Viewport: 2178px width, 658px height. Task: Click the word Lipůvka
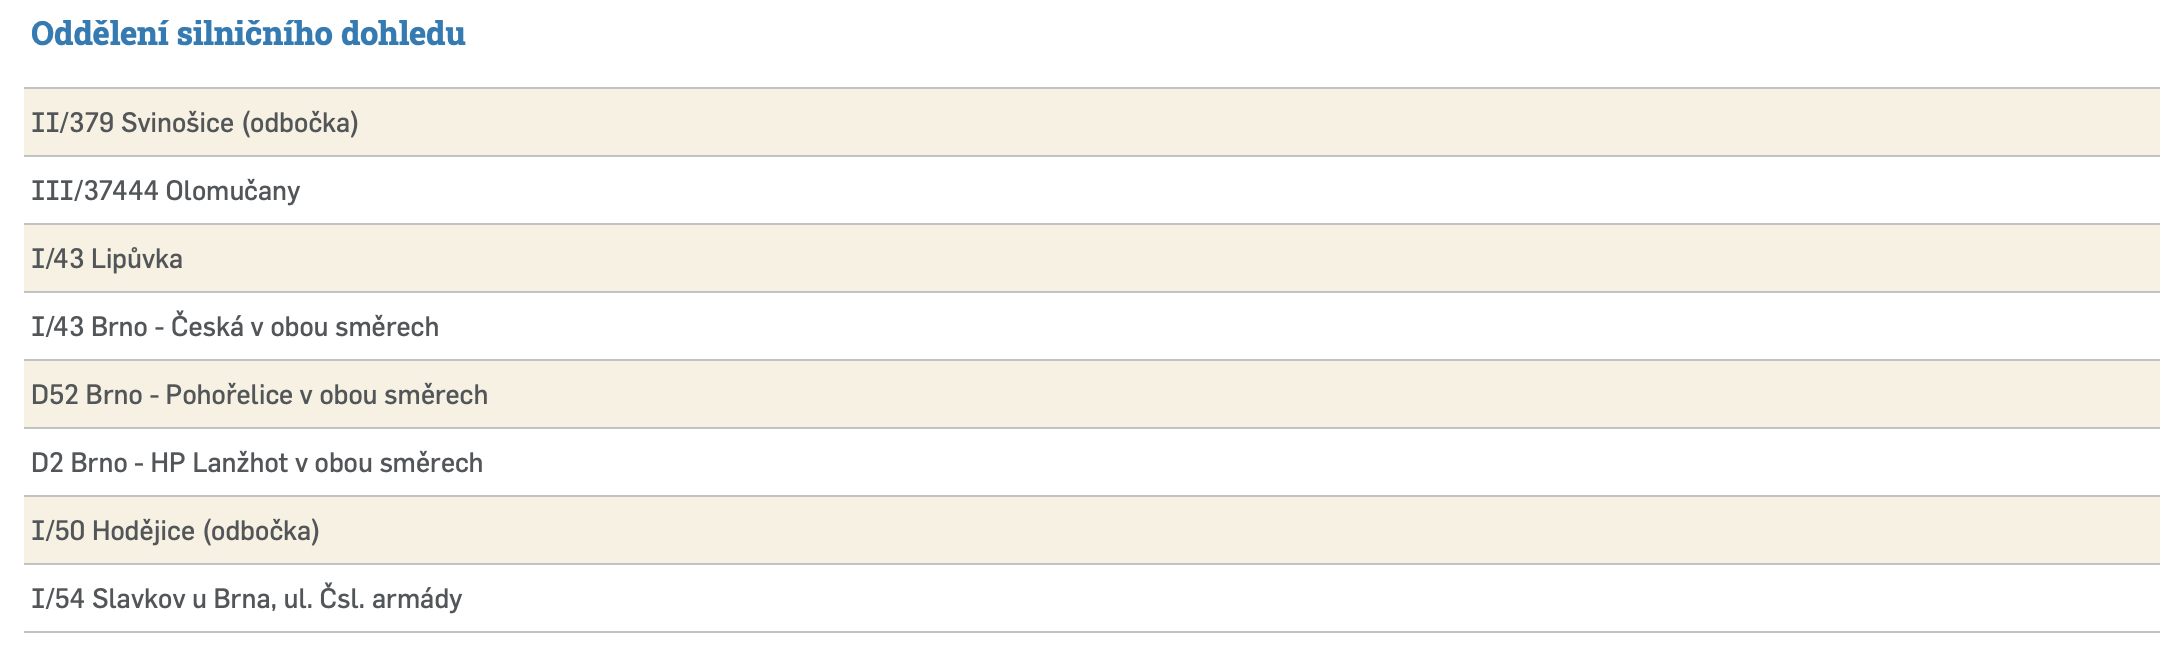click(x=136, y=259)
